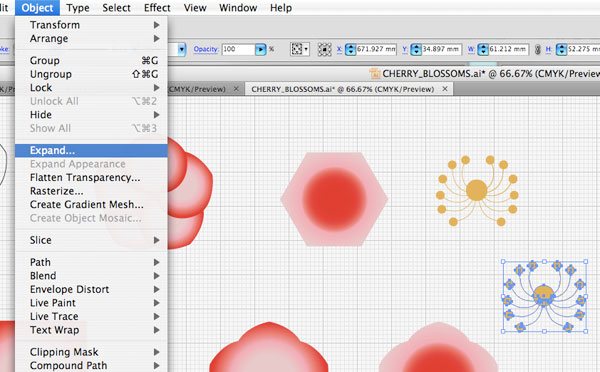Expand the Lock submenu arrow
The height and width of the screenshot is (372, 600).
pos(157,88)
